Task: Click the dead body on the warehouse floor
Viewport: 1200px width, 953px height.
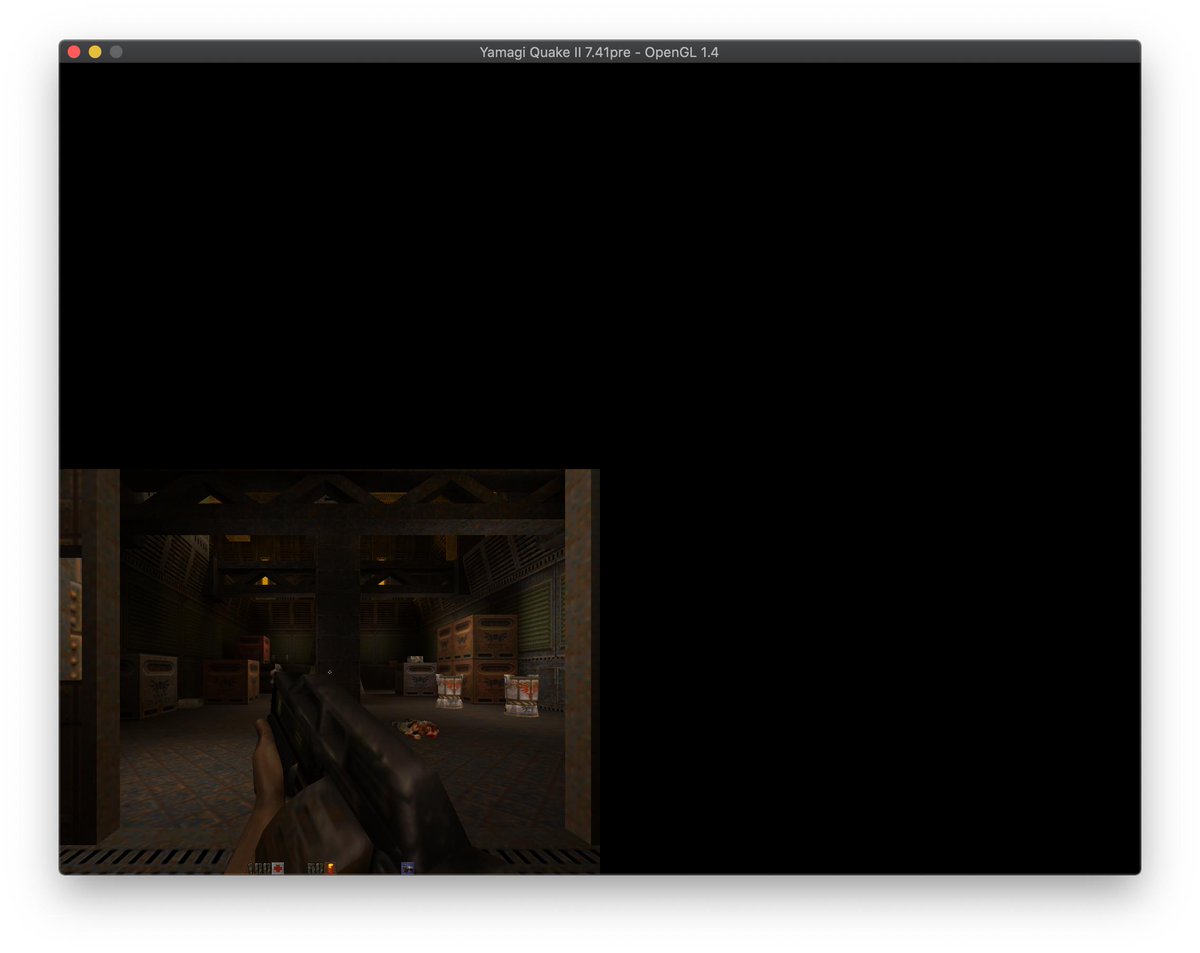Action: 416,729
